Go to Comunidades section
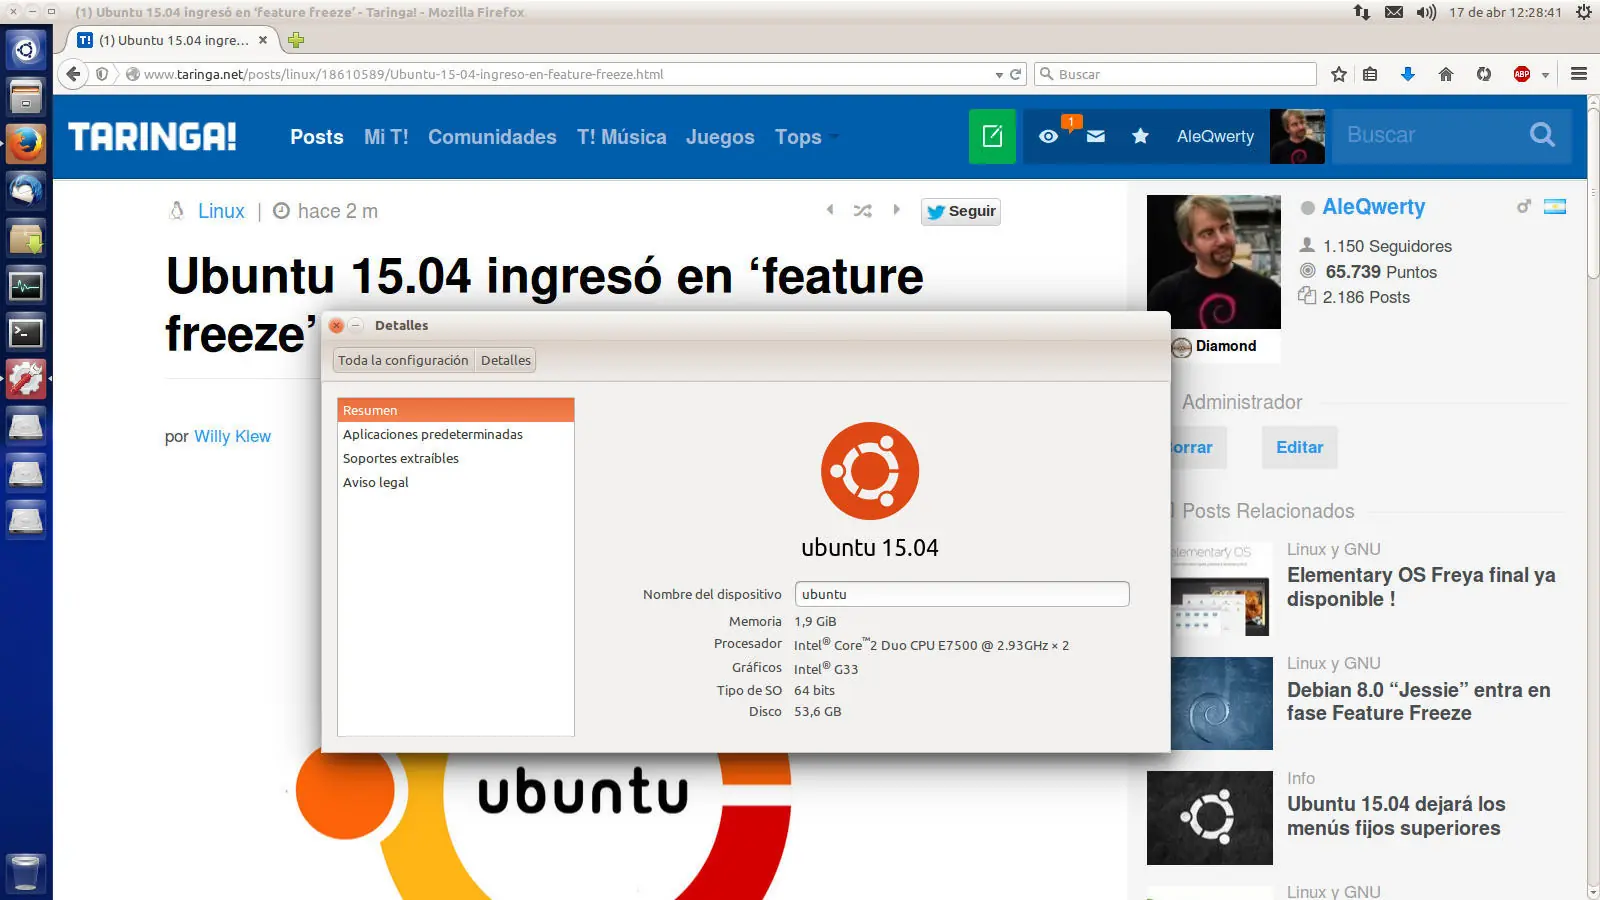Screen dimensions: 1600x900 click(492, 137)
